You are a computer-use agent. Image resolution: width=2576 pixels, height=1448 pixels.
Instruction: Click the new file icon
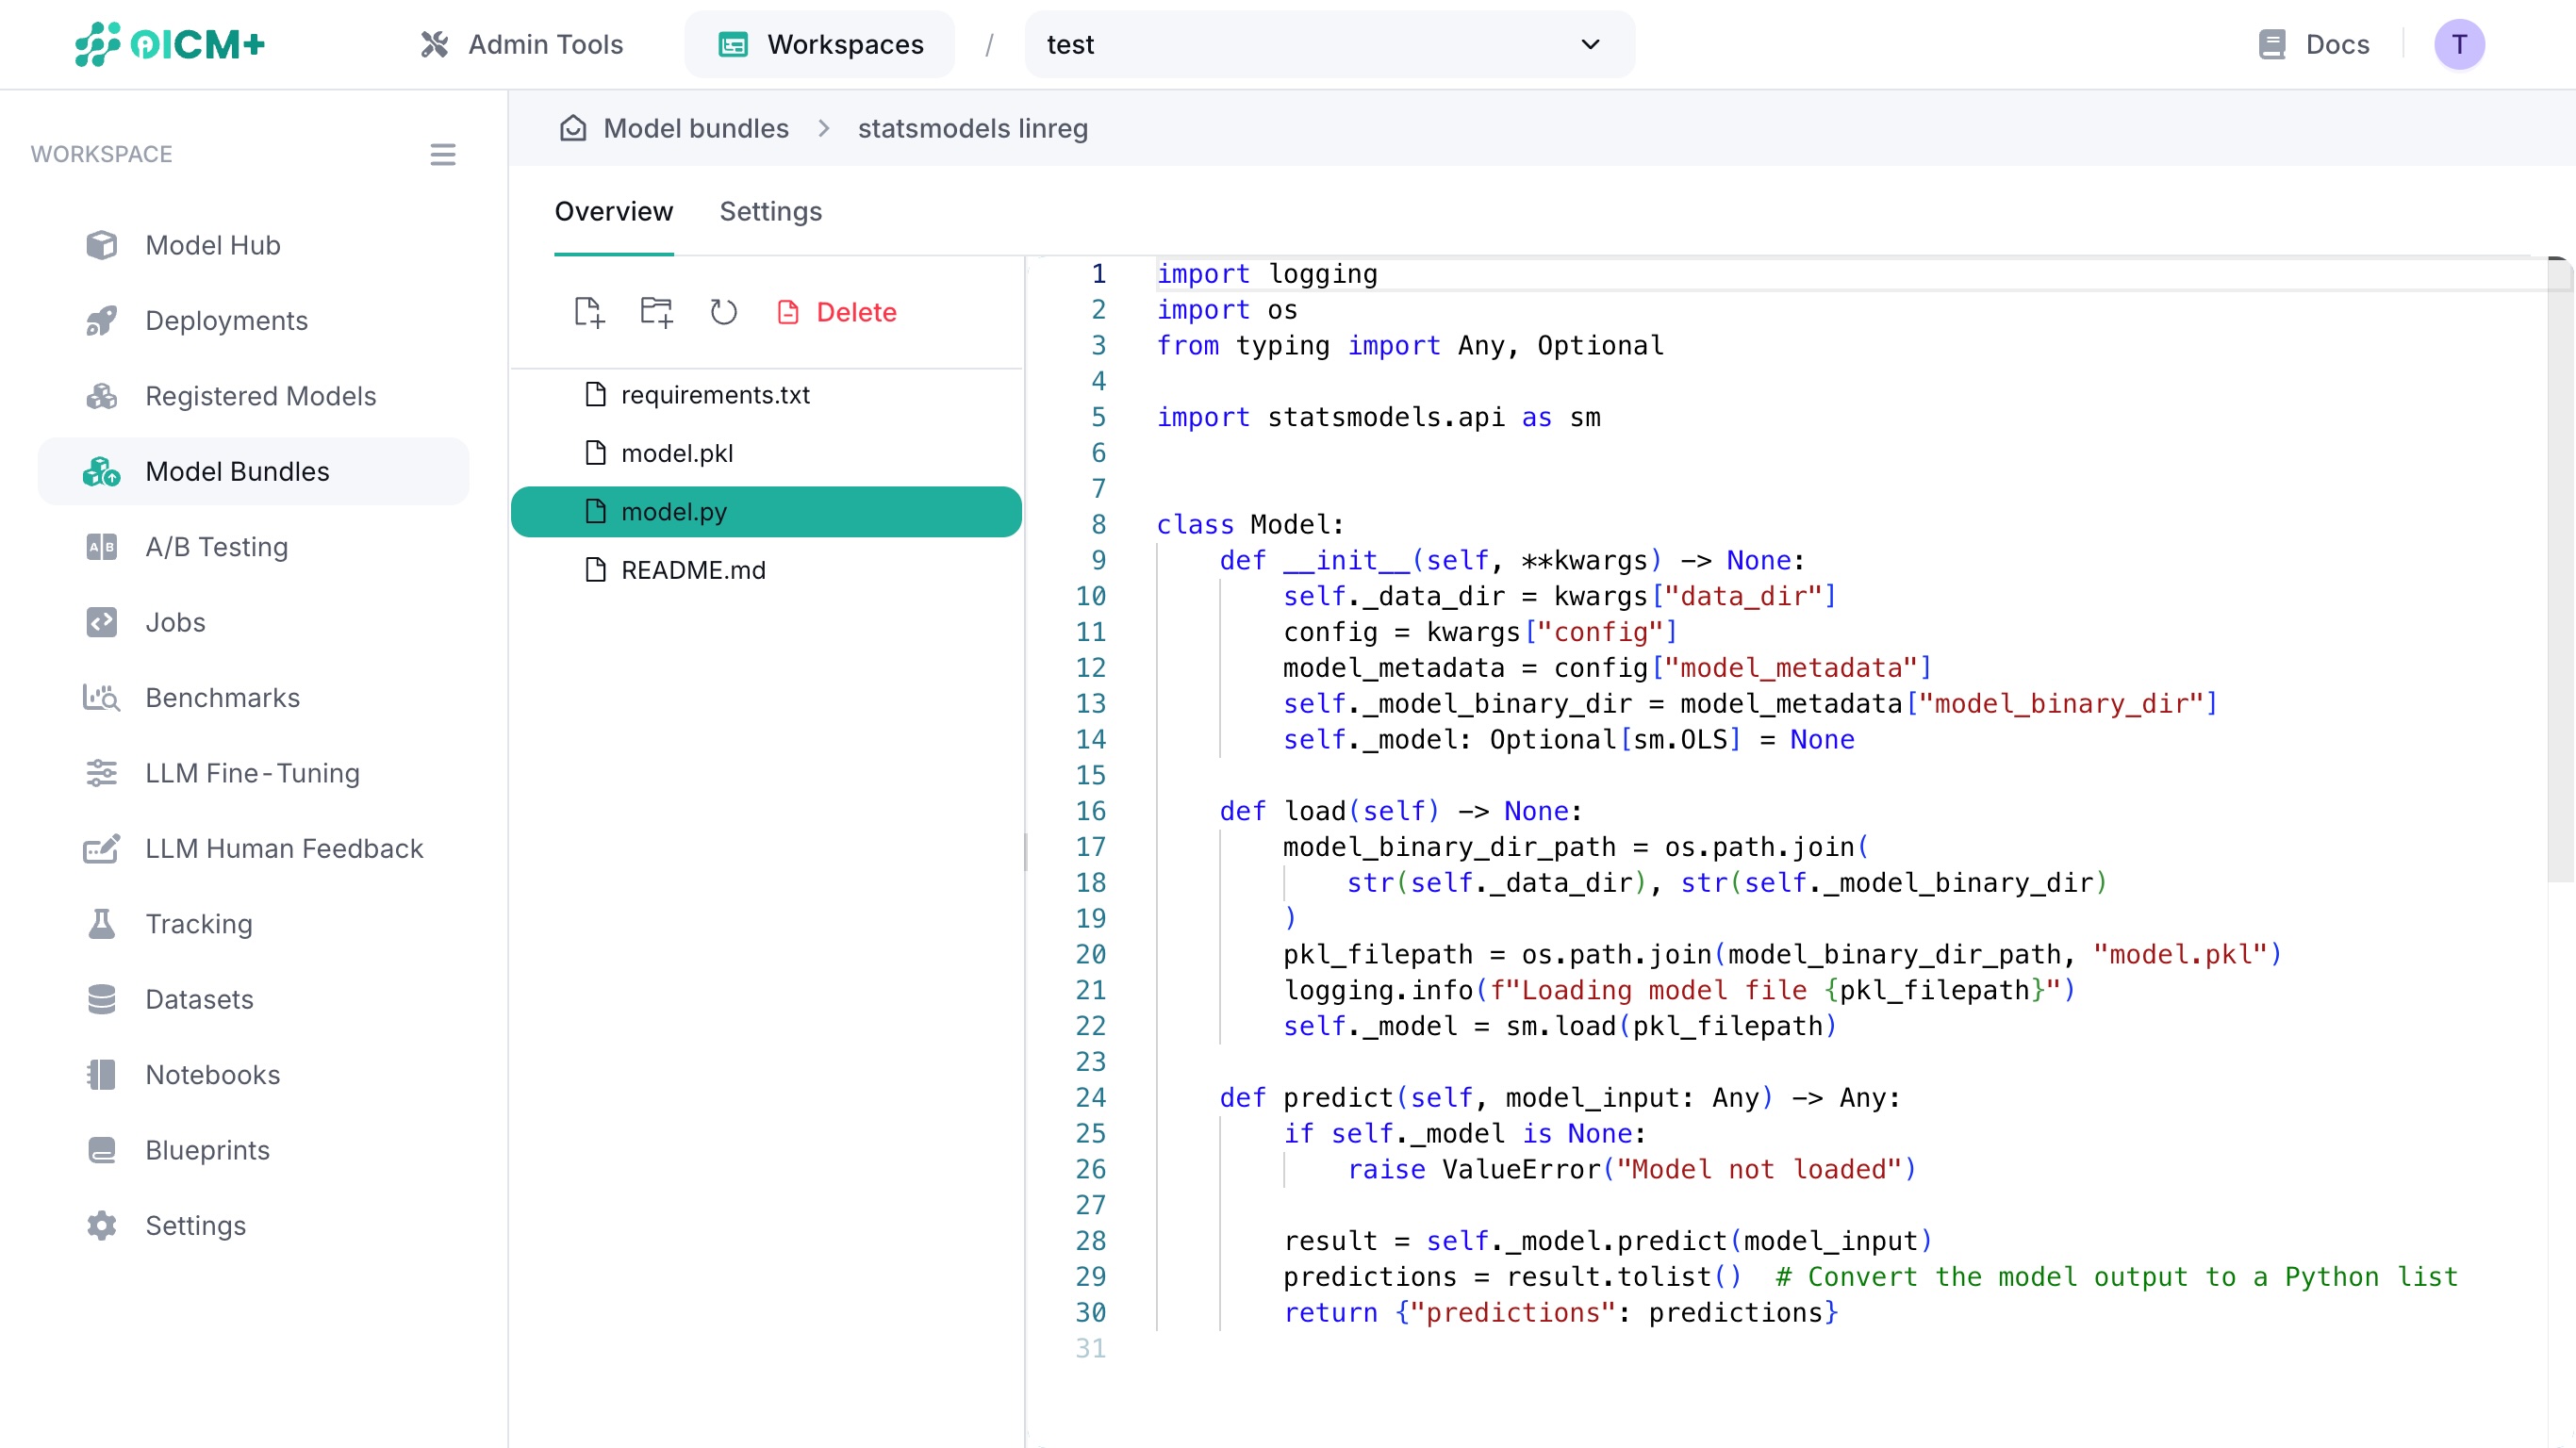point(588,312)
